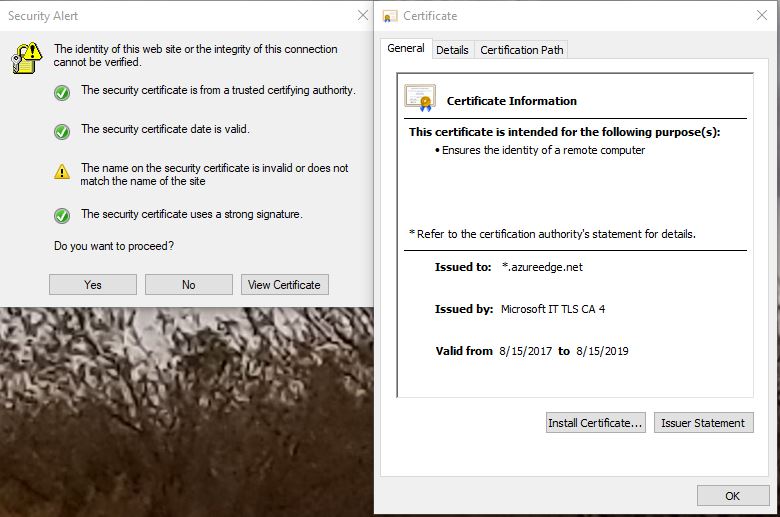Switch to the General tab

pyautogui.click(x=406, y=48)
